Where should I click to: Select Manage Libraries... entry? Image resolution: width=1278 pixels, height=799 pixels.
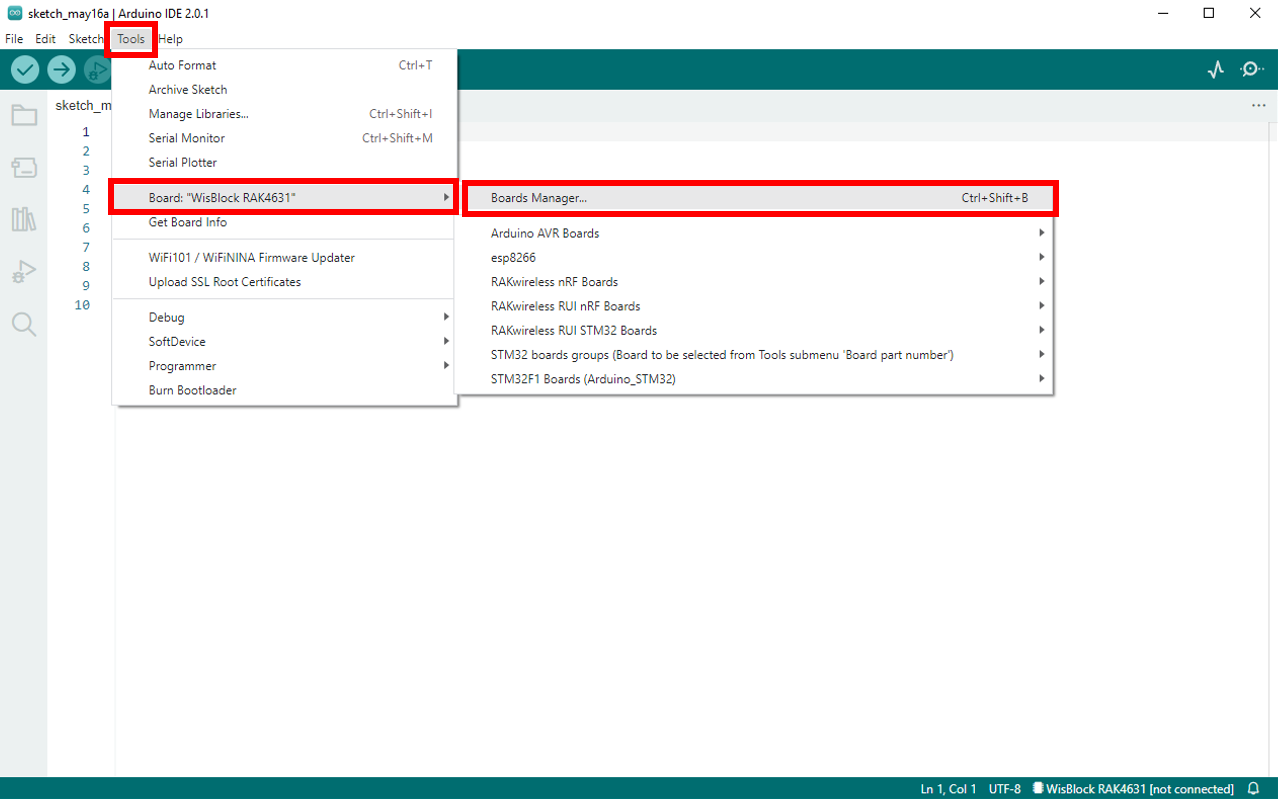click(285, 114)
